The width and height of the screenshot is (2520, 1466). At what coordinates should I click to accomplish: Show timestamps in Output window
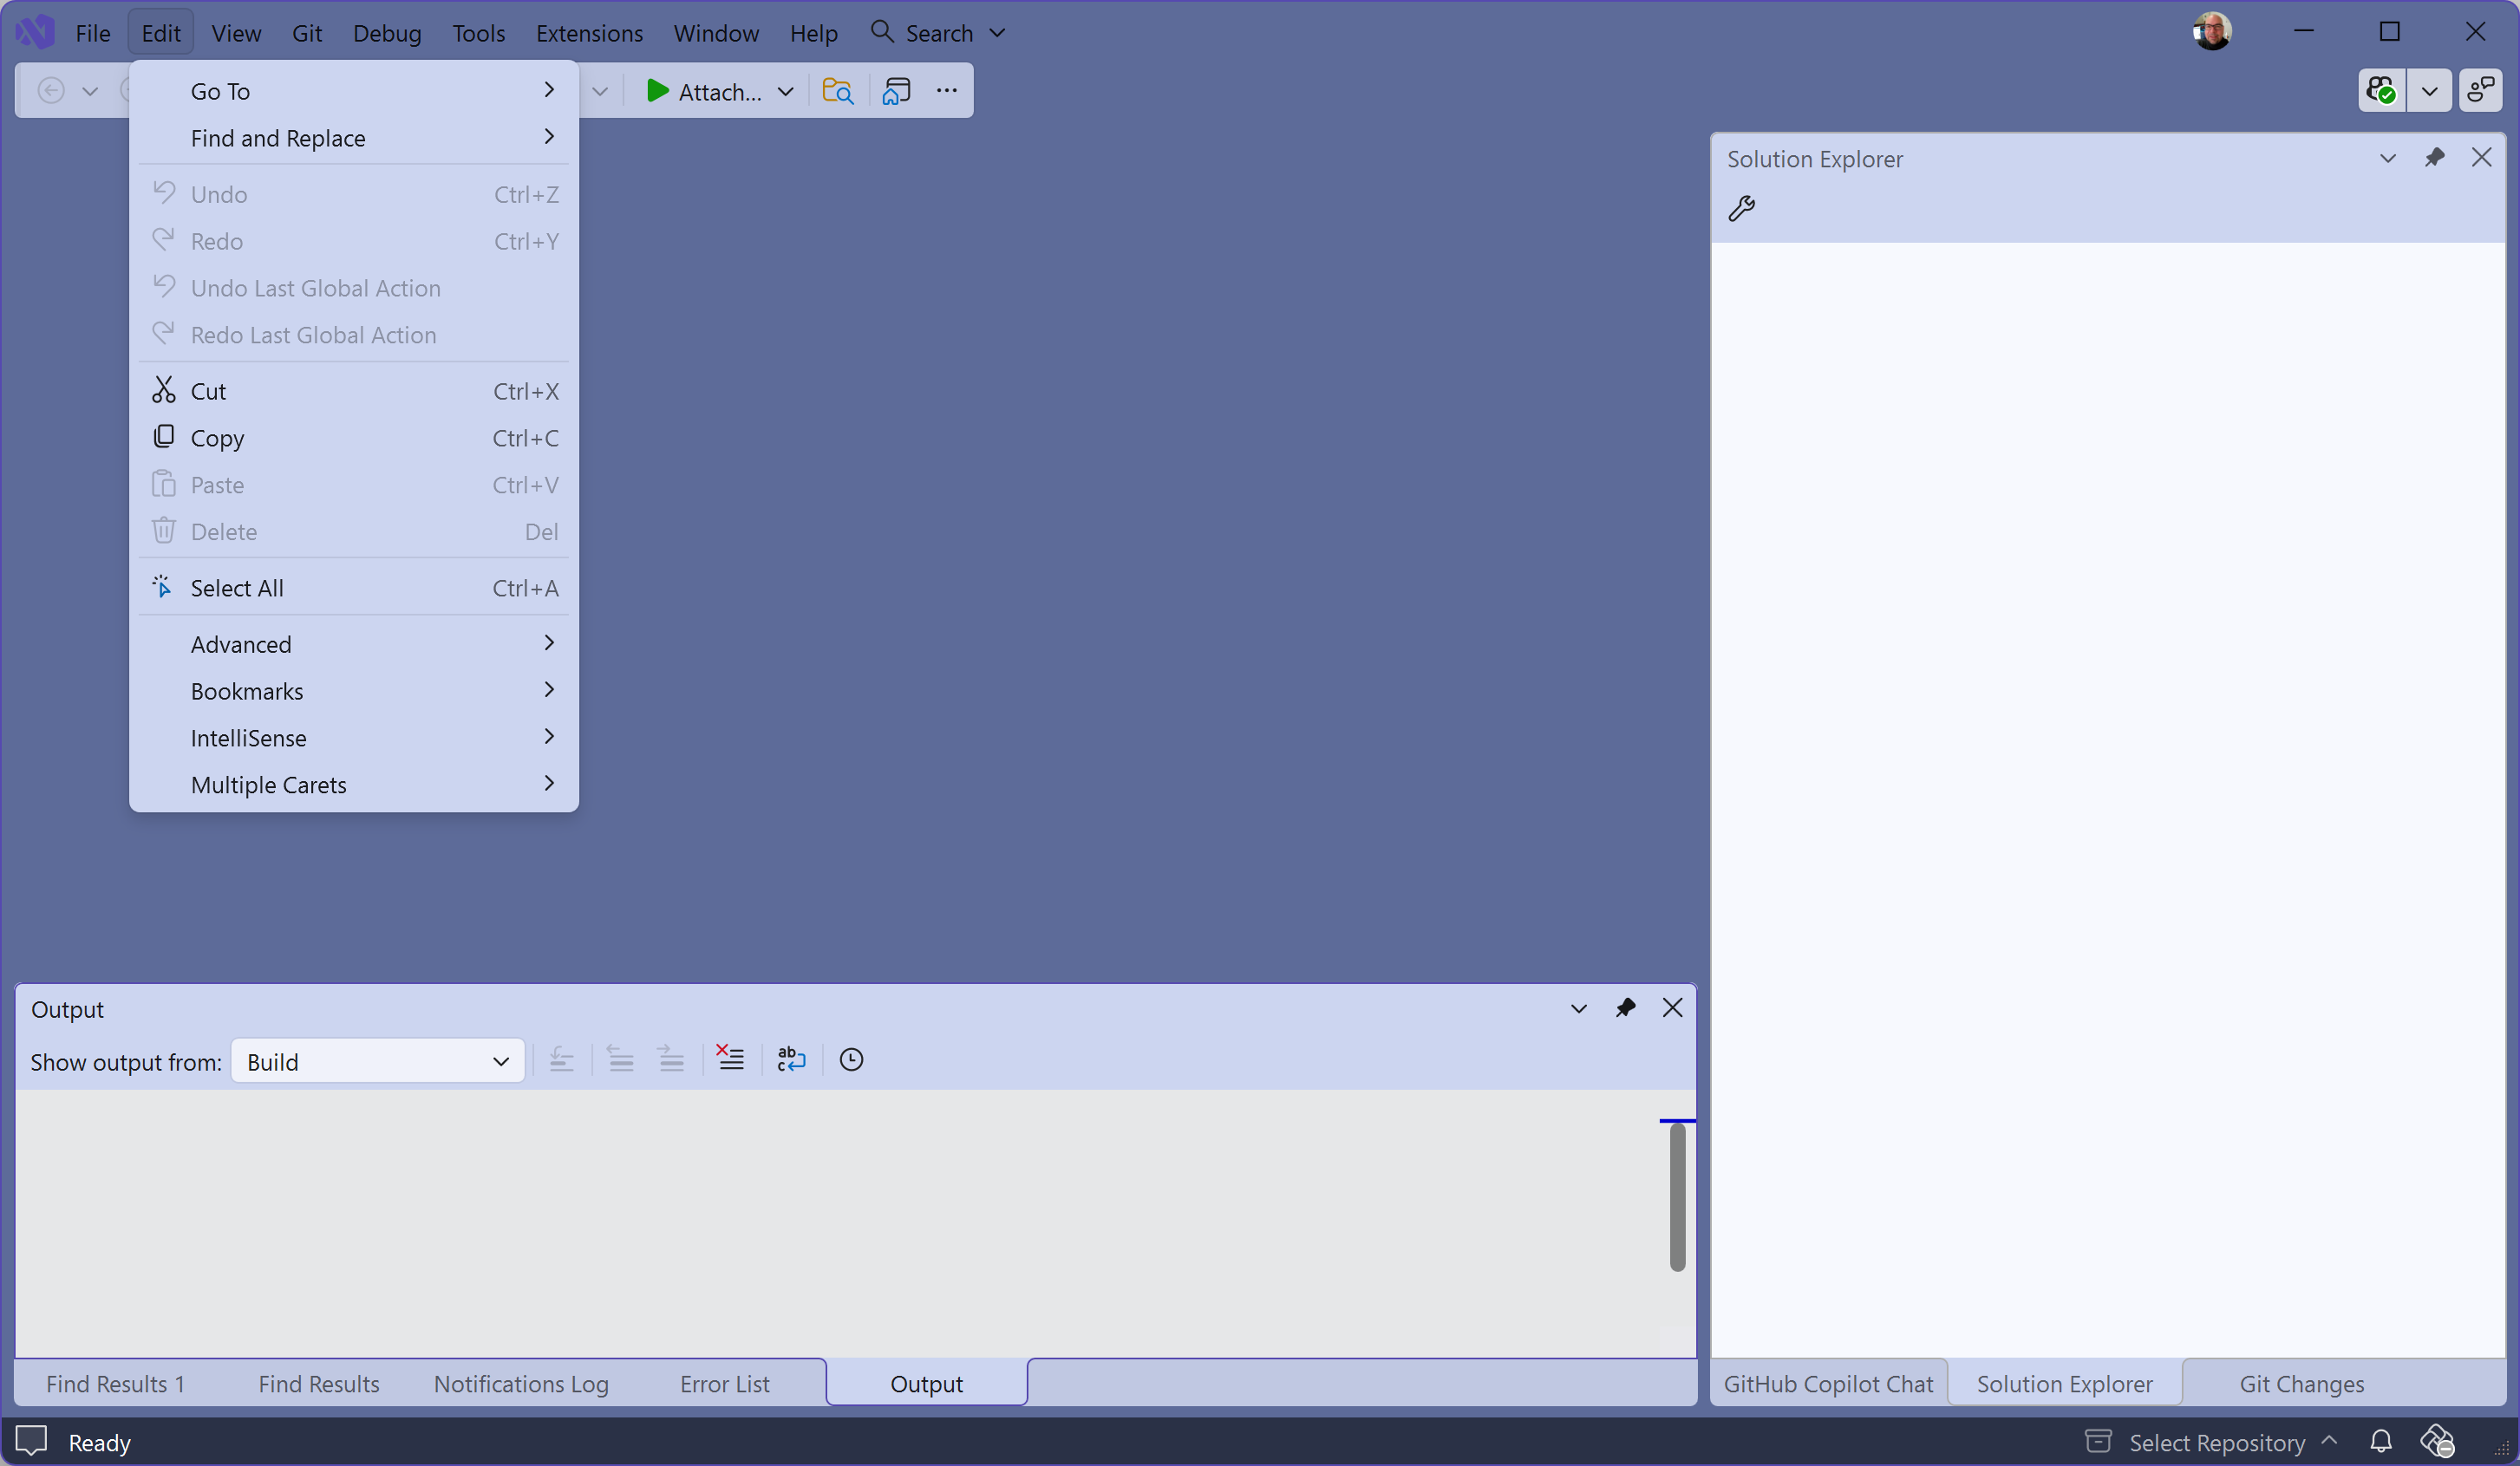[x=851, y=1058]
